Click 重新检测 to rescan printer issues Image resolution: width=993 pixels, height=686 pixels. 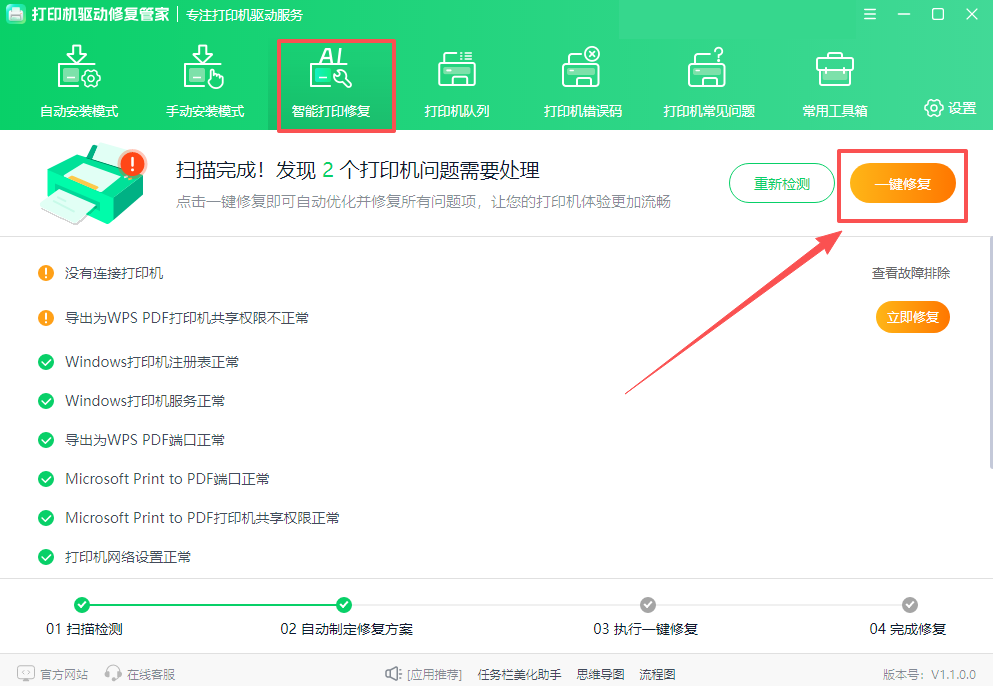tap(781, 183)
